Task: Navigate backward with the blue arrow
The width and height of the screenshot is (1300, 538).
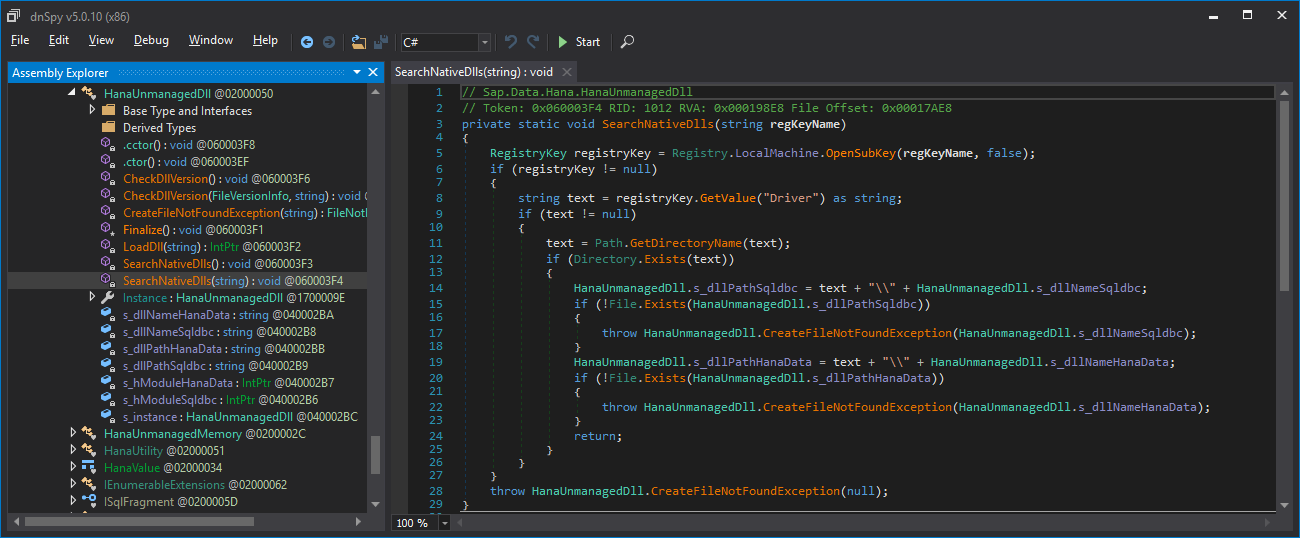Action: click(307, 42)
